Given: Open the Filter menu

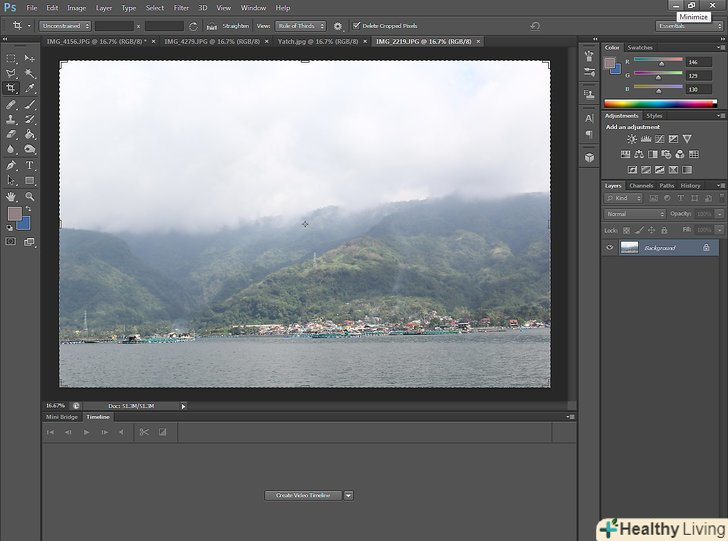Looking at the screenshot, I should pos(181,8).
